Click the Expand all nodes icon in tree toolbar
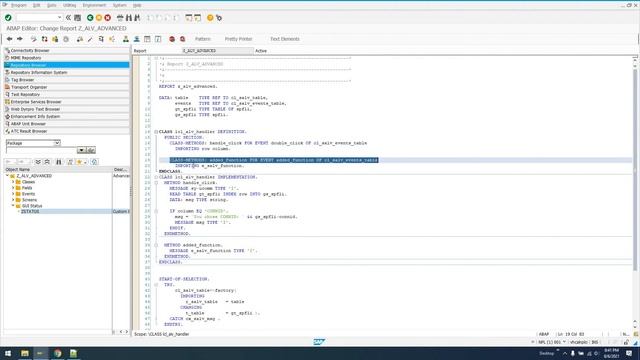The image size is (640, 360). click(38, 162)
